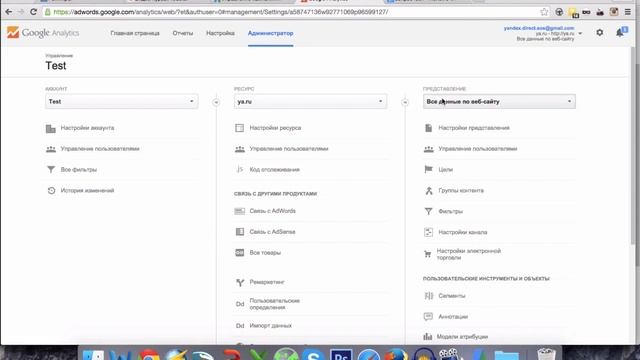Open the Test account dropdown

coord(122,101)
